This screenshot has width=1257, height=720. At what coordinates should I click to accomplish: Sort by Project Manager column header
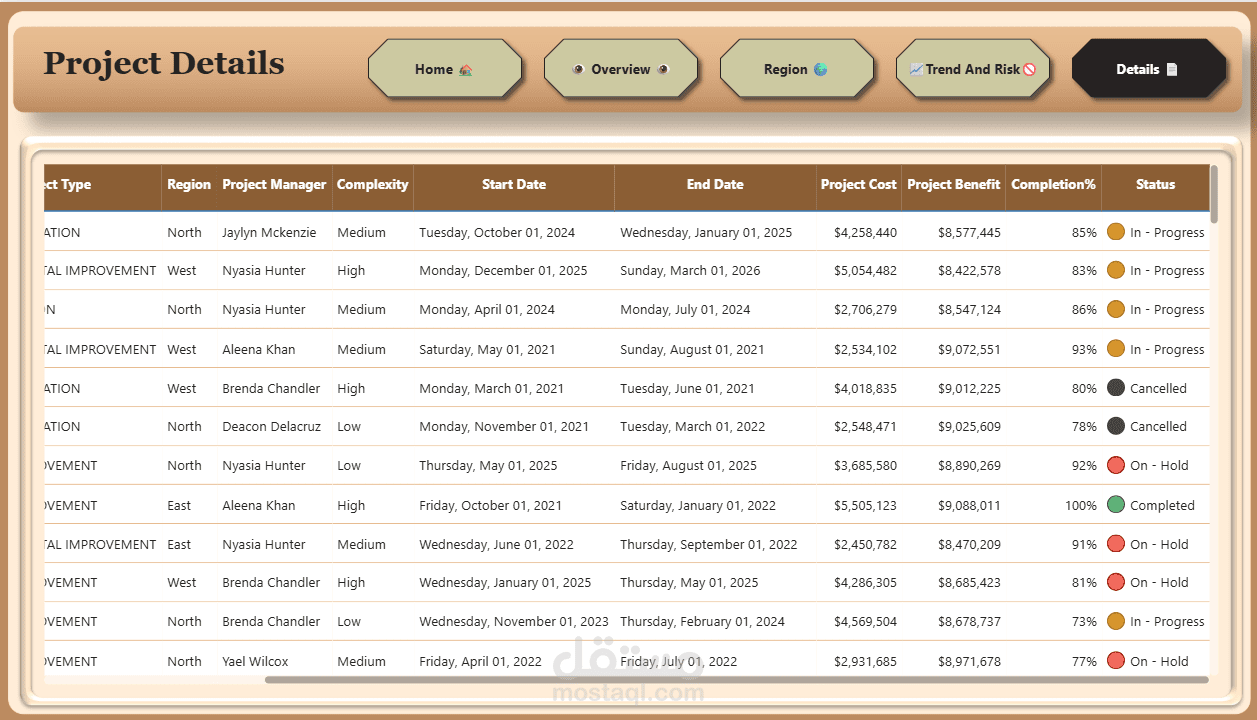point(274,184)
